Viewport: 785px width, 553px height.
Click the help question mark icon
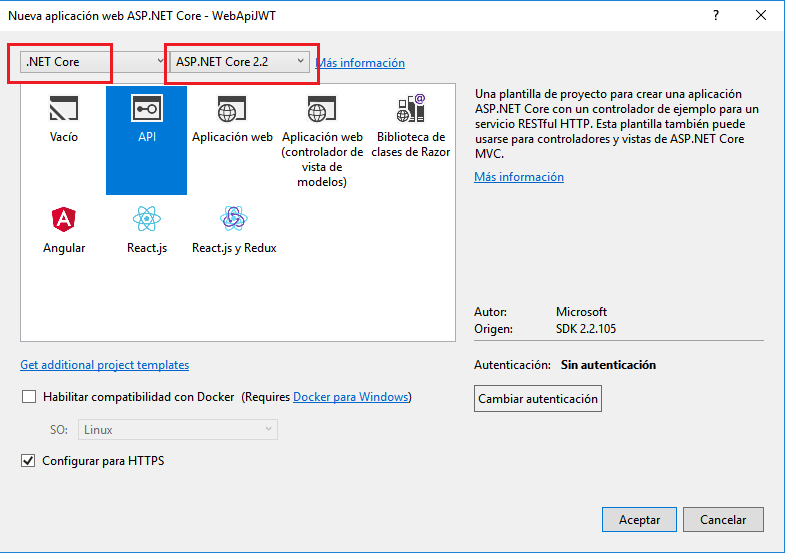click(x=716, y=16)
